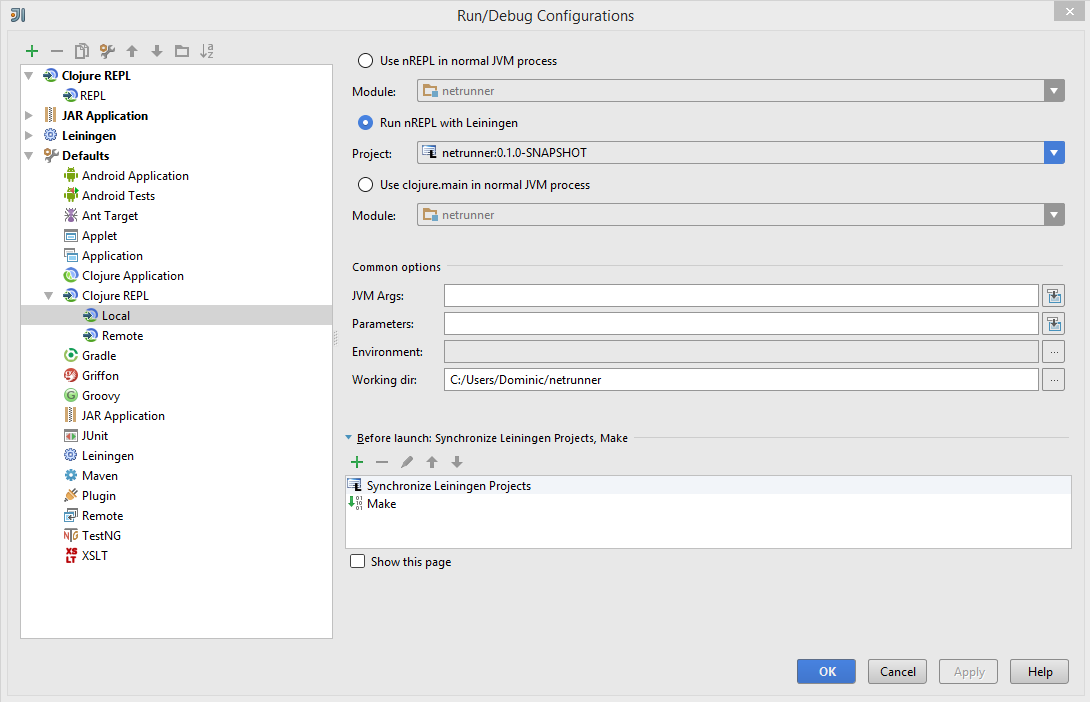
Task: Collapse Before launch section
Action: pos(348,438)
